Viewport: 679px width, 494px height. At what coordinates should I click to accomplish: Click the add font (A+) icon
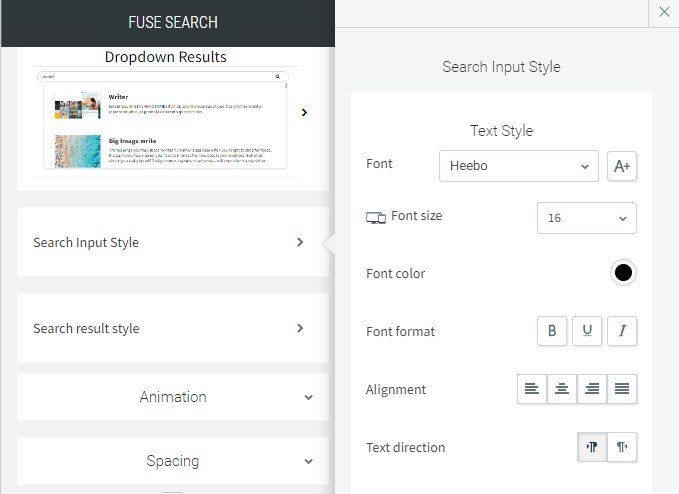click(x=622, y=166)
